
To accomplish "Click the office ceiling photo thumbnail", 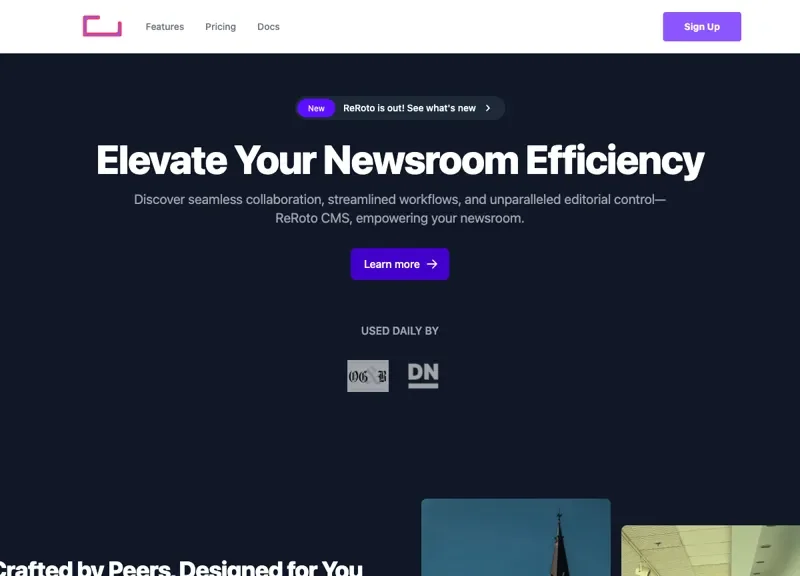I will tap(710, 550).
